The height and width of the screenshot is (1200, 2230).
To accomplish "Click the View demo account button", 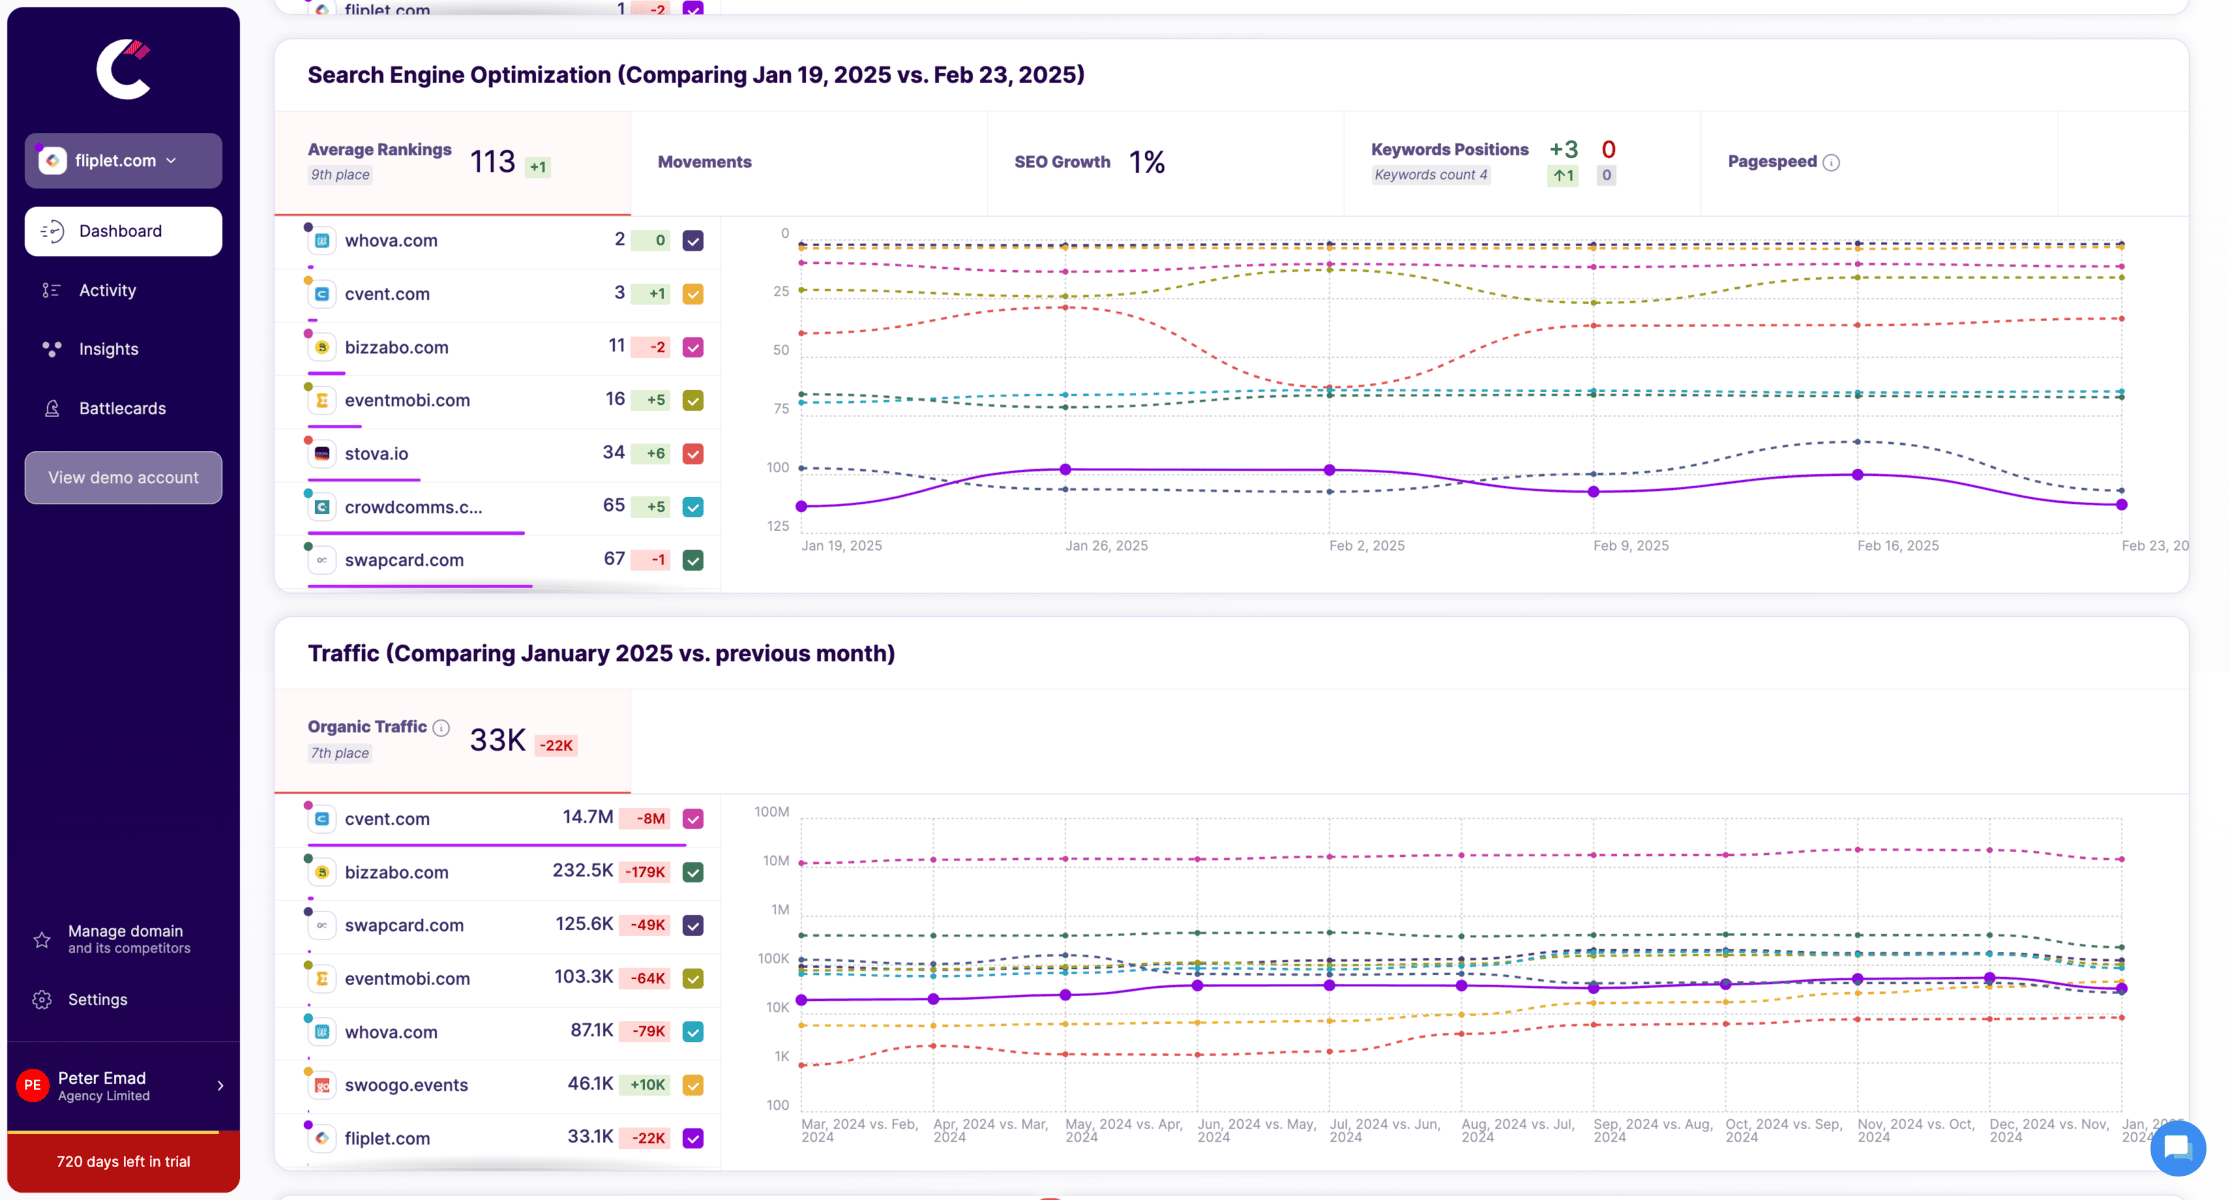I will 123,478.
